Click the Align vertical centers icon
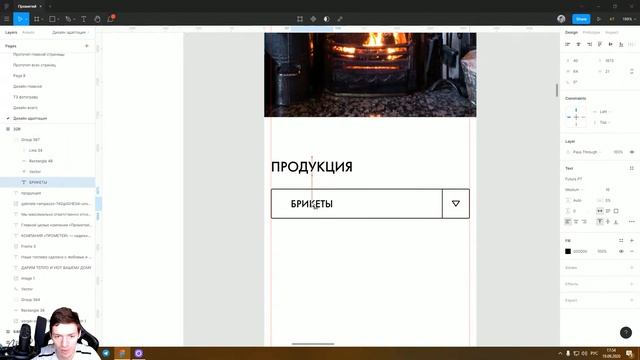Image resolution: width=640 pixels, height=360 pixels. (611, 44)
